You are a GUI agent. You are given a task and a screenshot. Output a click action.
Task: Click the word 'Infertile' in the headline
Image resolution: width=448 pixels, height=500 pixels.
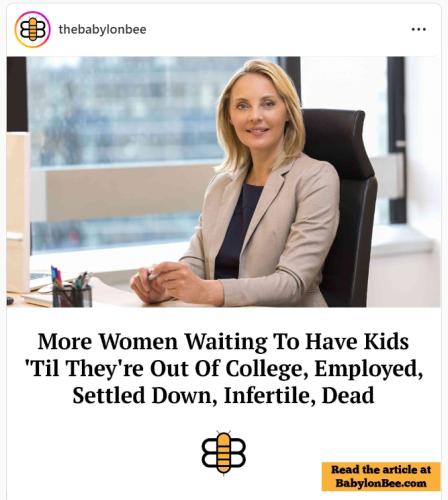tap(269, 395)
